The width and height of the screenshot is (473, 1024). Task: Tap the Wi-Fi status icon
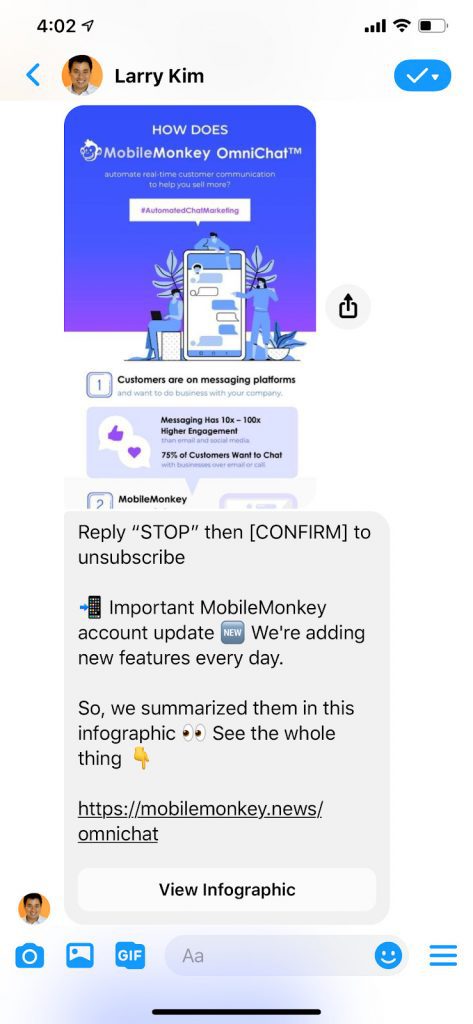click(x=402, y=26)
